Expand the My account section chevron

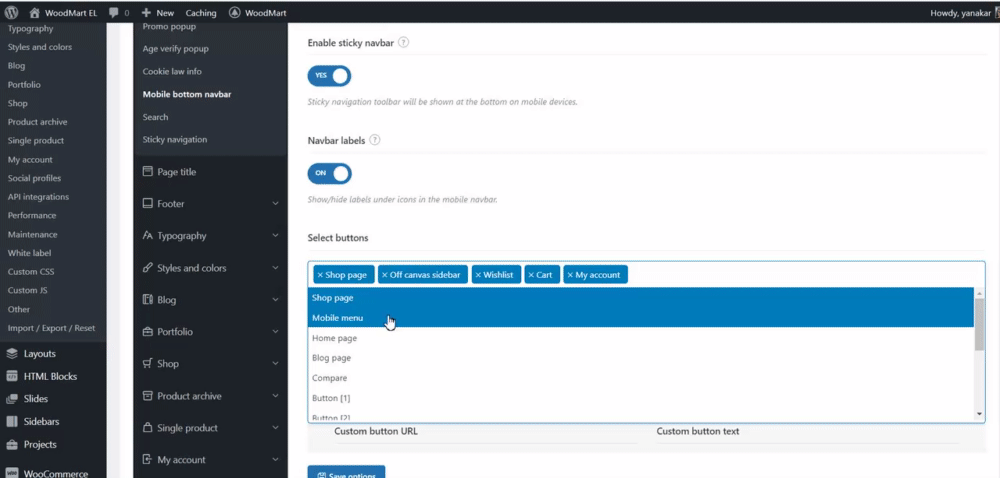276,460
